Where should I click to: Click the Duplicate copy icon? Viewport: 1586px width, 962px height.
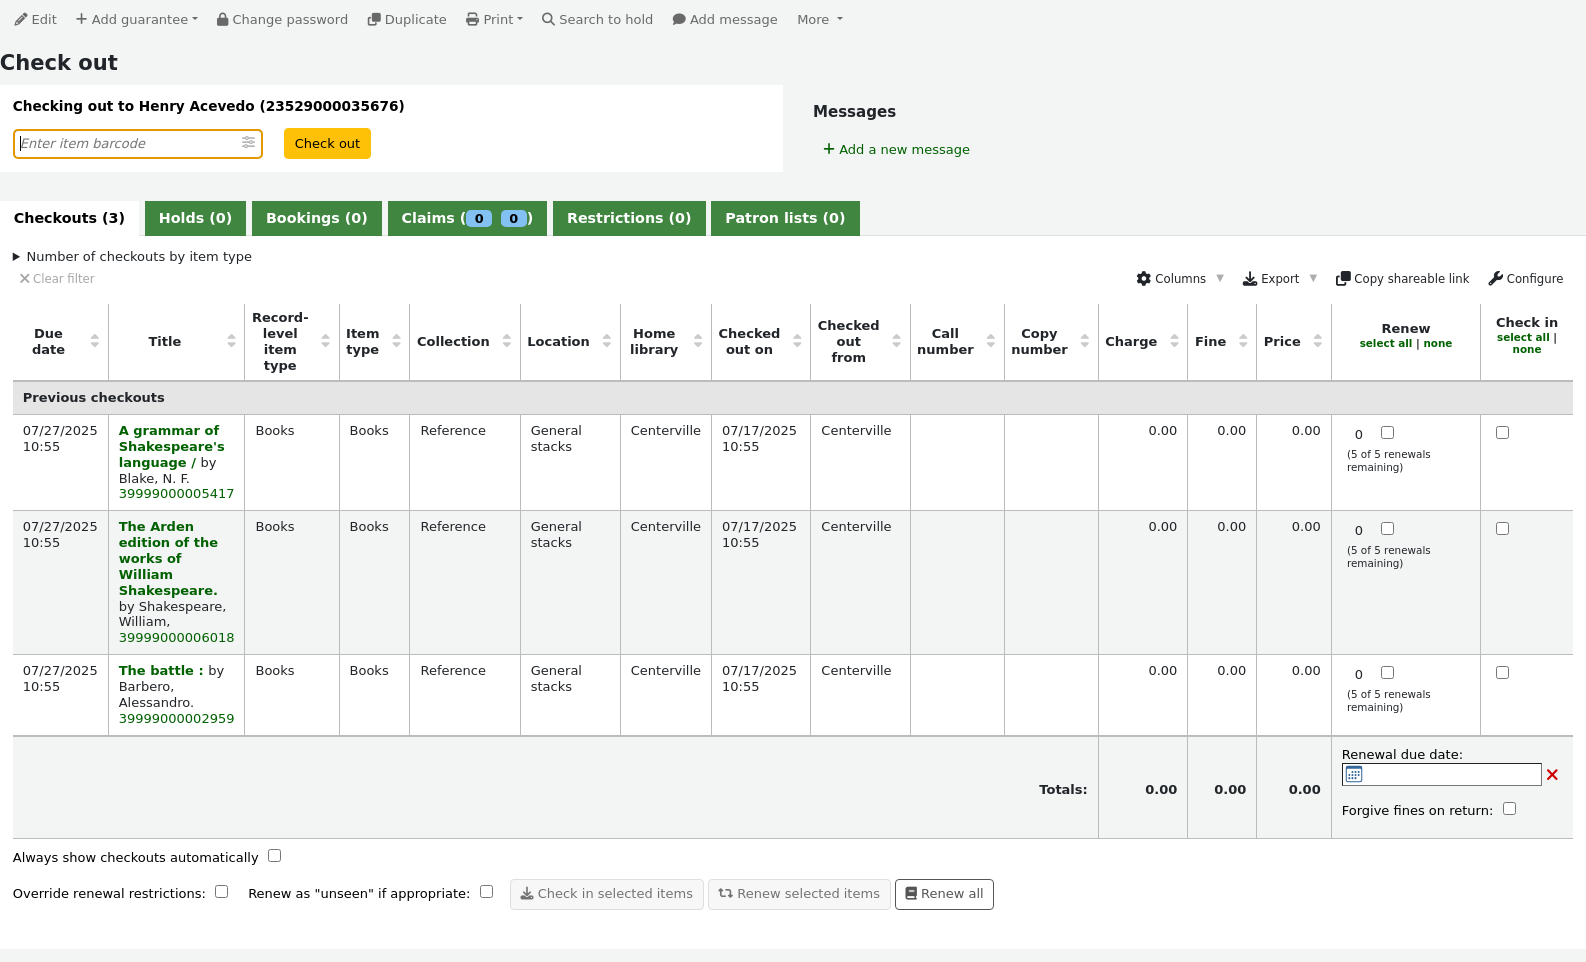tap(374, 19)
